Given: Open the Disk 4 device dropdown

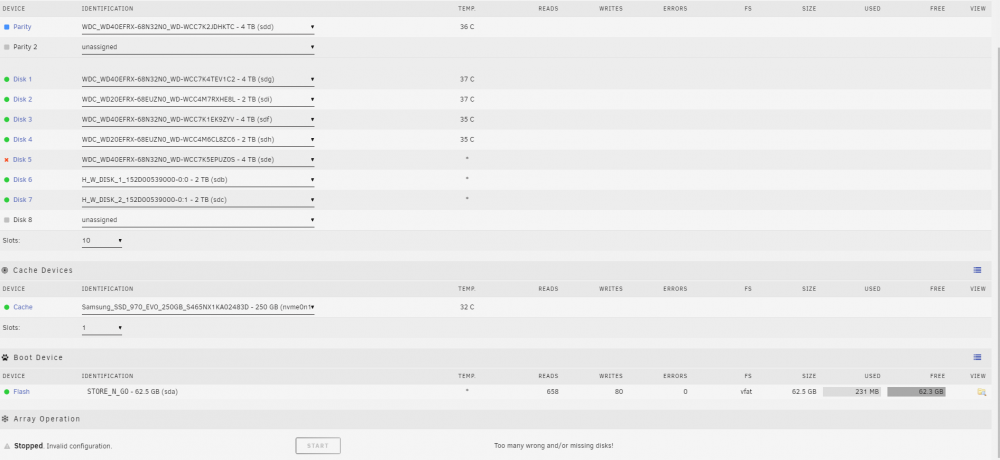Looking at the screenshot, I should [x=198, y=140].
